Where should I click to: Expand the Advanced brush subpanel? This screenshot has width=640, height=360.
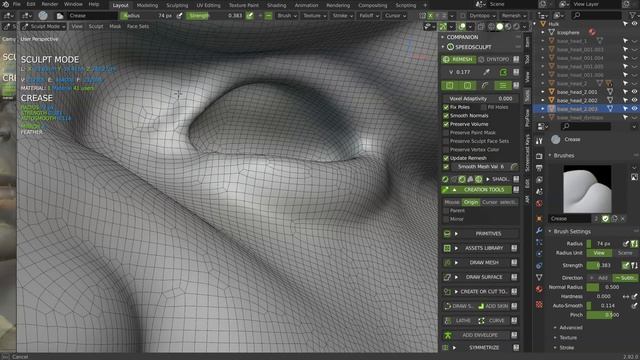coord(555,328)
